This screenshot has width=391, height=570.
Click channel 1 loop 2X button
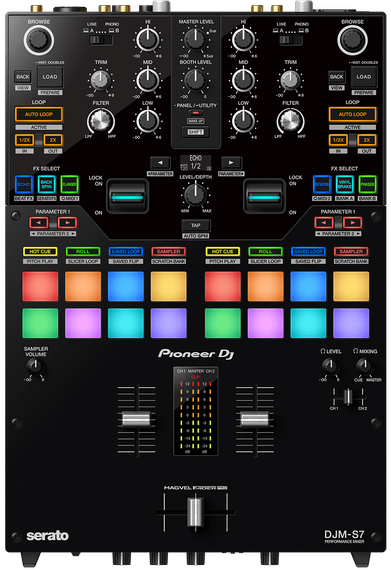[x=53, y=140]
